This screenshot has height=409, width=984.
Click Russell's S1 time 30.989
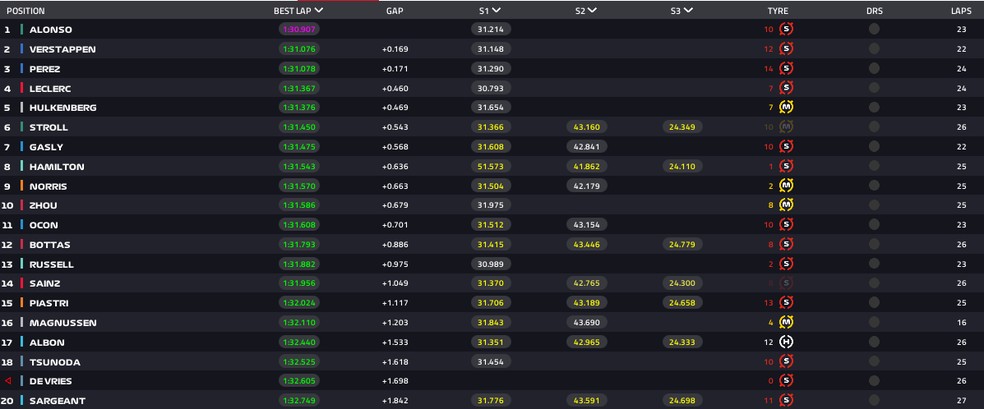(x=491, y=264)
